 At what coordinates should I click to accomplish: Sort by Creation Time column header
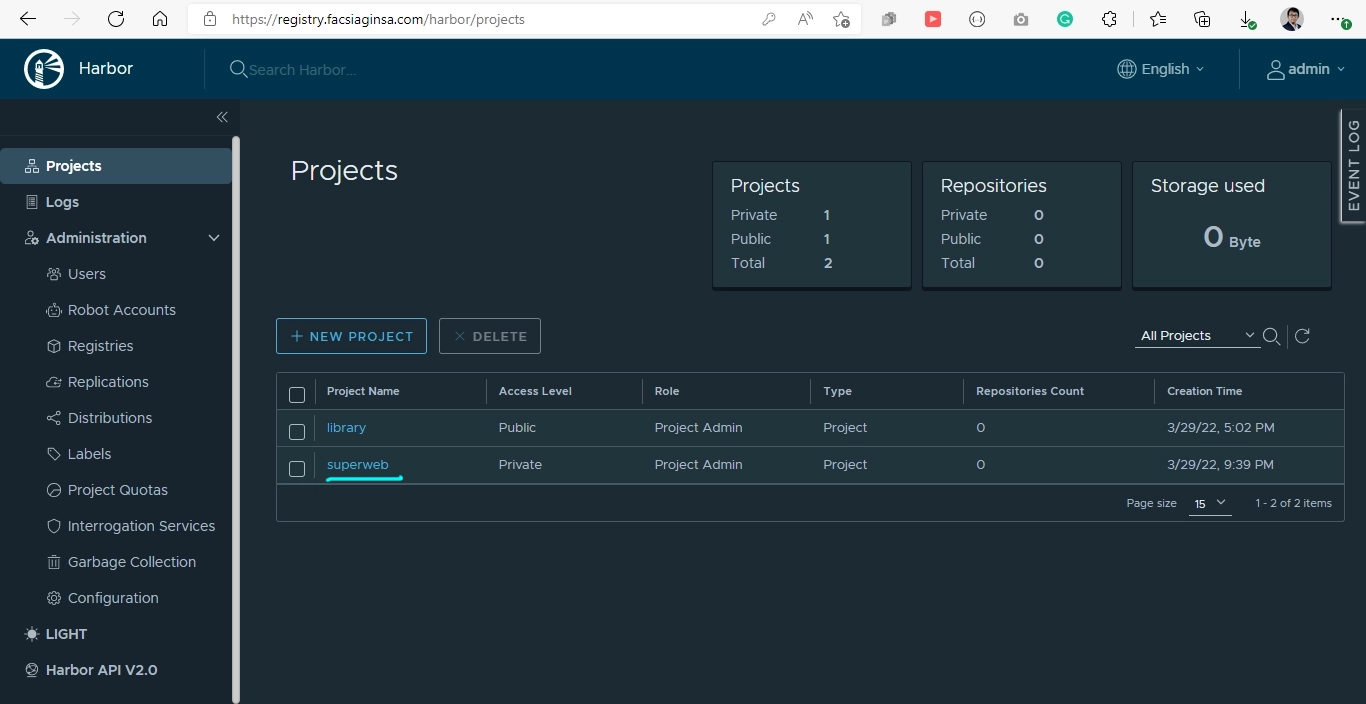point(1205,391)
